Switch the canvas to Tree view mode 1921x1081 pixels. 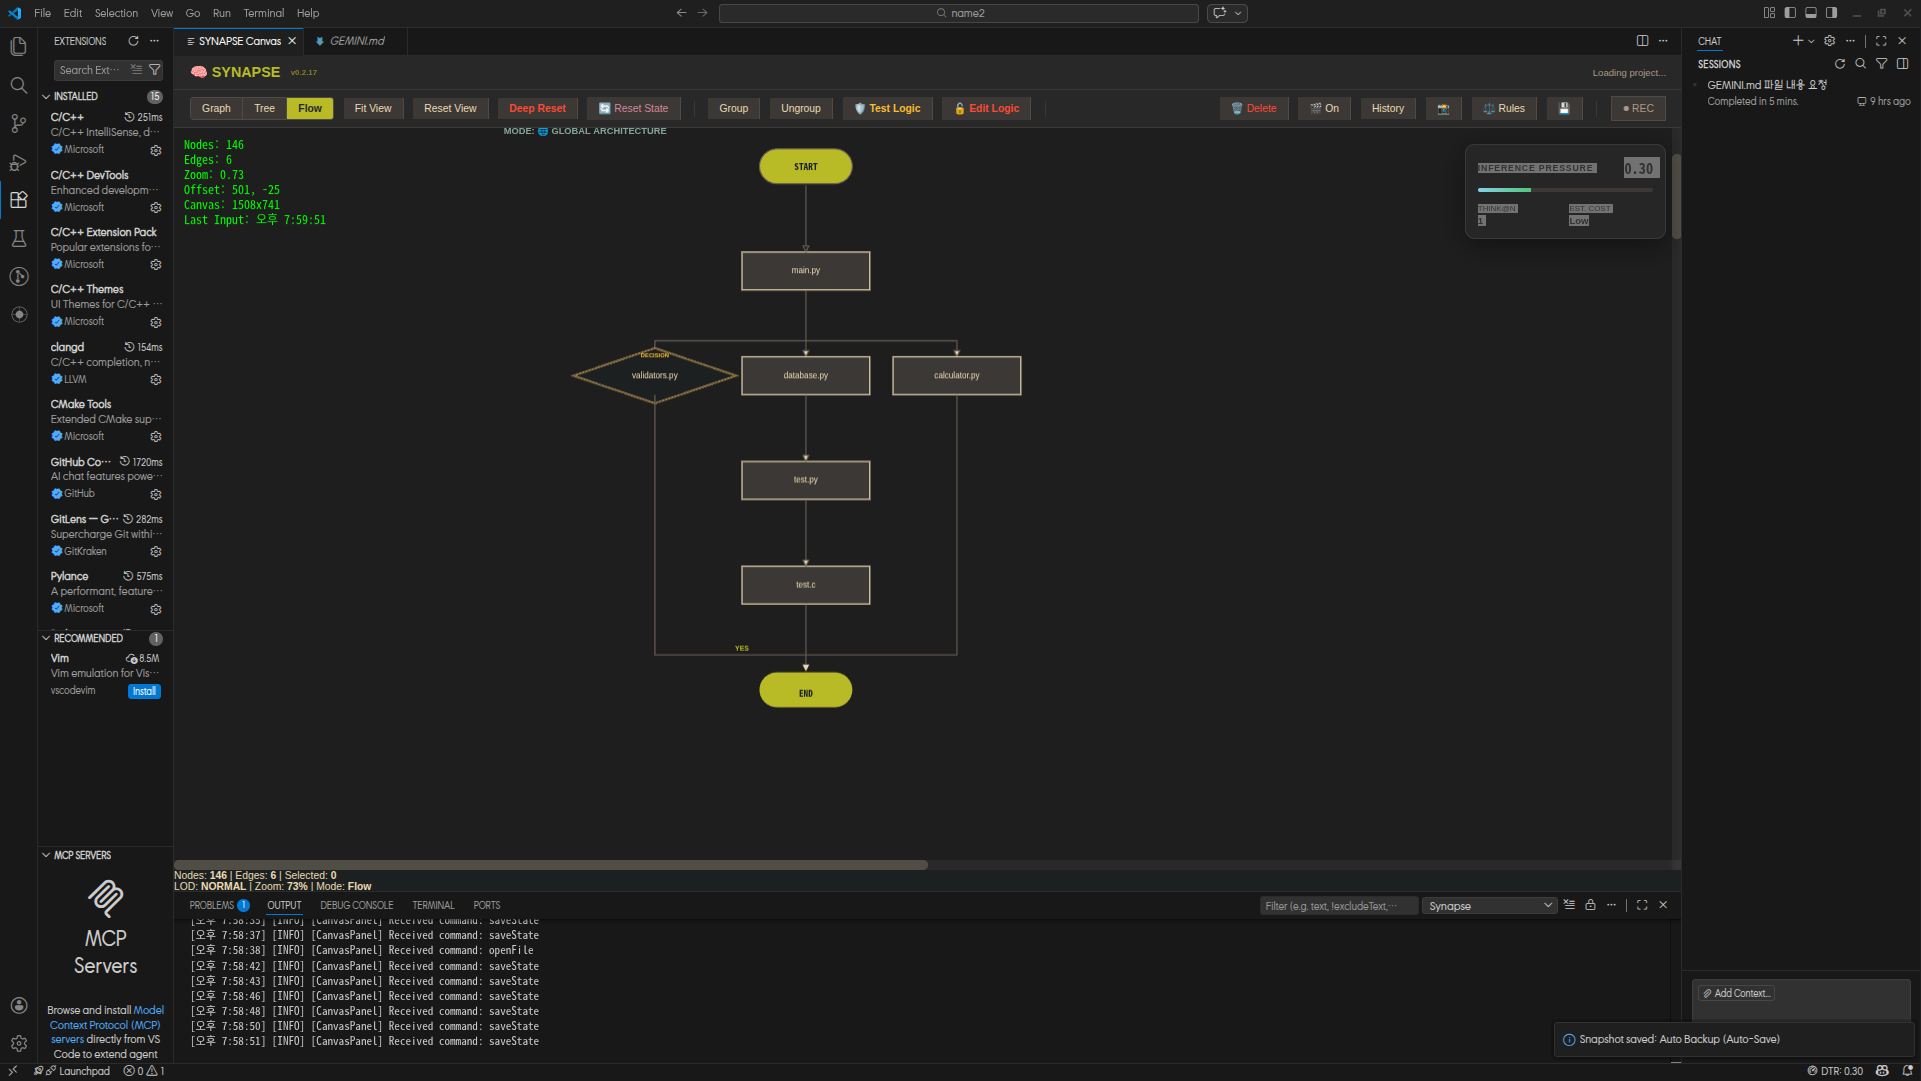264,108
